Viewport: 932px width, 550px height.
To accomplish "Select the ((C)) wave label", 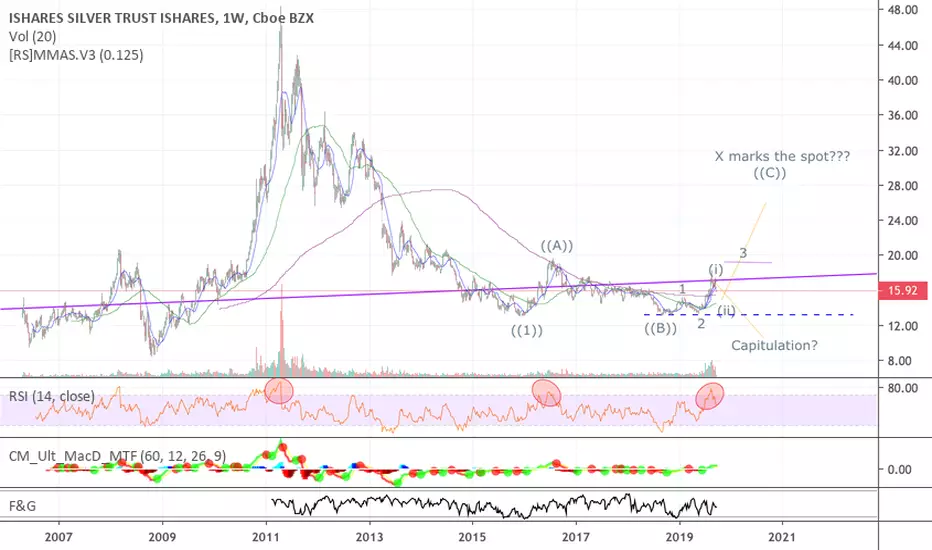I will (770, 173).
